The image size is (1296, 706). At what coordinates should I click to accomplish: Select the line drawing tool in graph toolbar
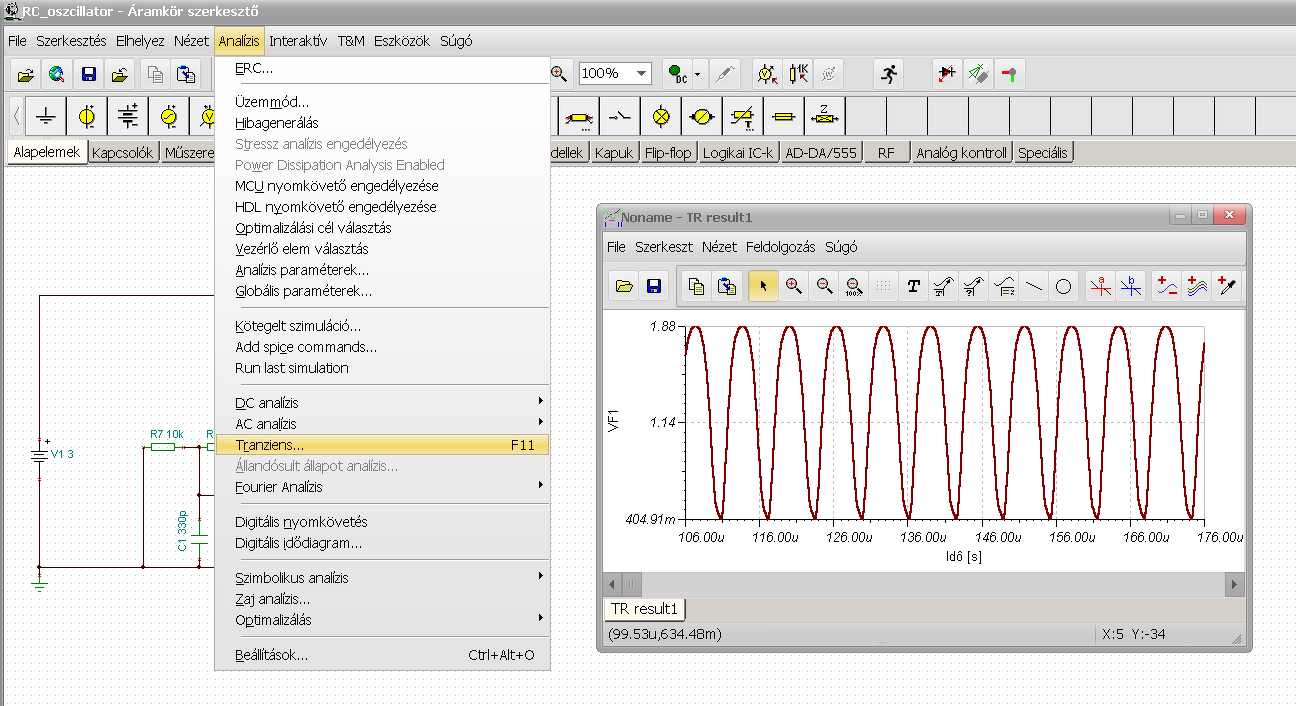pos(1035,287)
